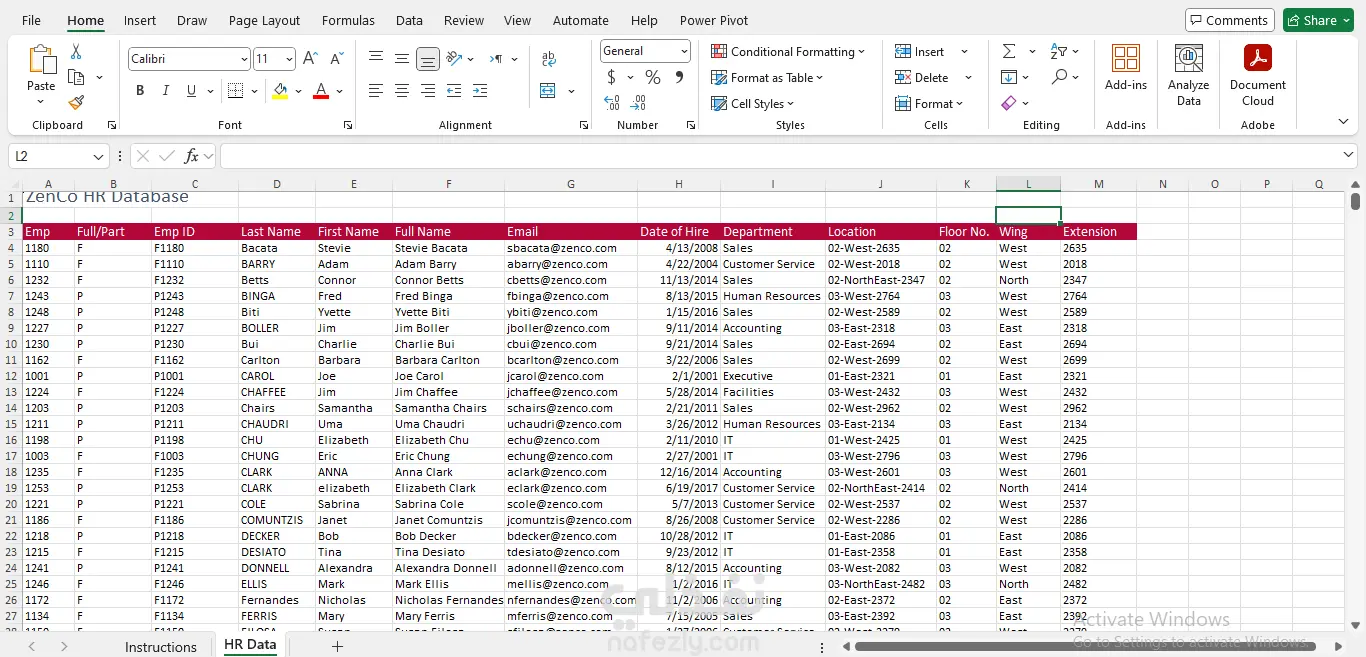
Task: Click the Name Box showing L2
Action: click(x=50, y=157)
